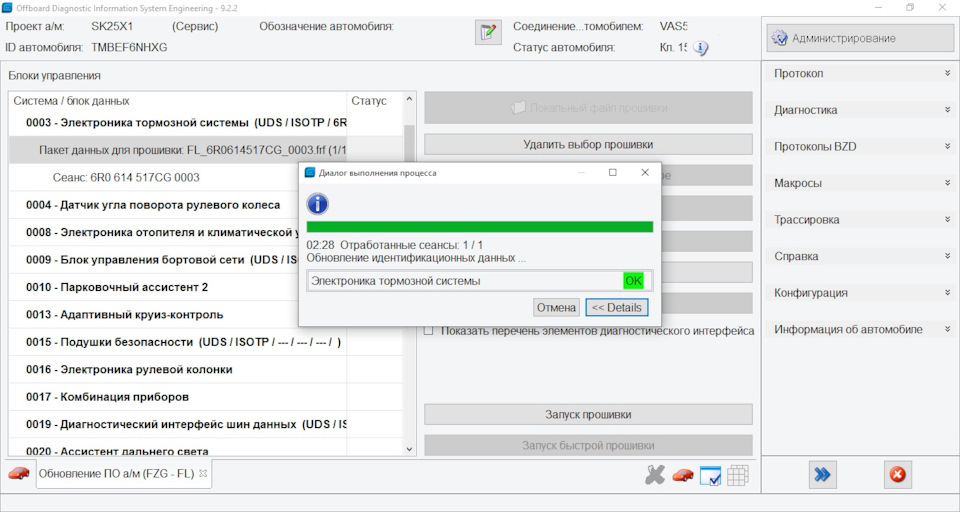Select 0017 - Комбинация приборов row

point(206,397)
